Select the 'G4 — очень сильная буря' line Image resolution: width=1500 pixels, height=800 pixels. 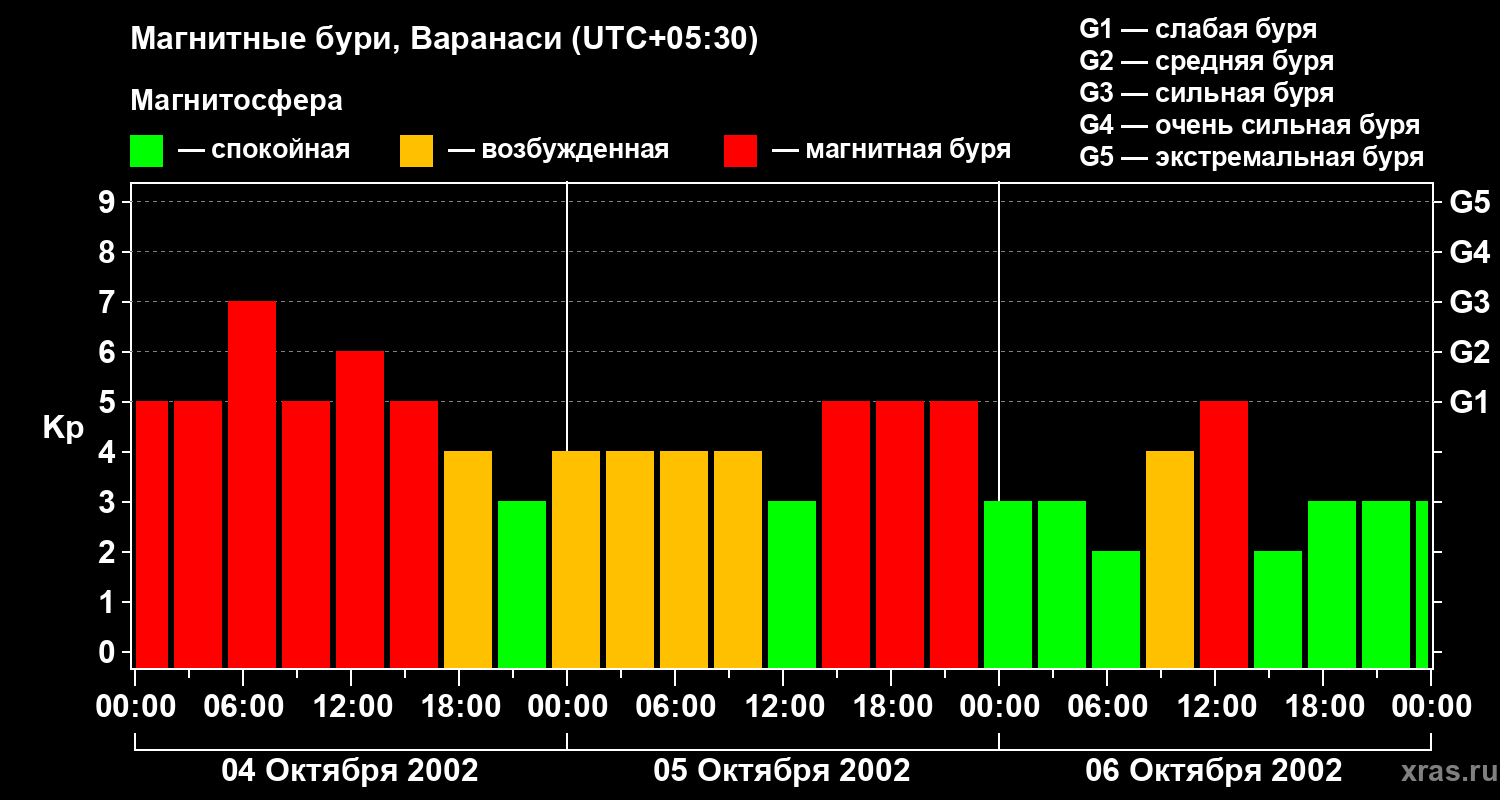[1249, 125]
